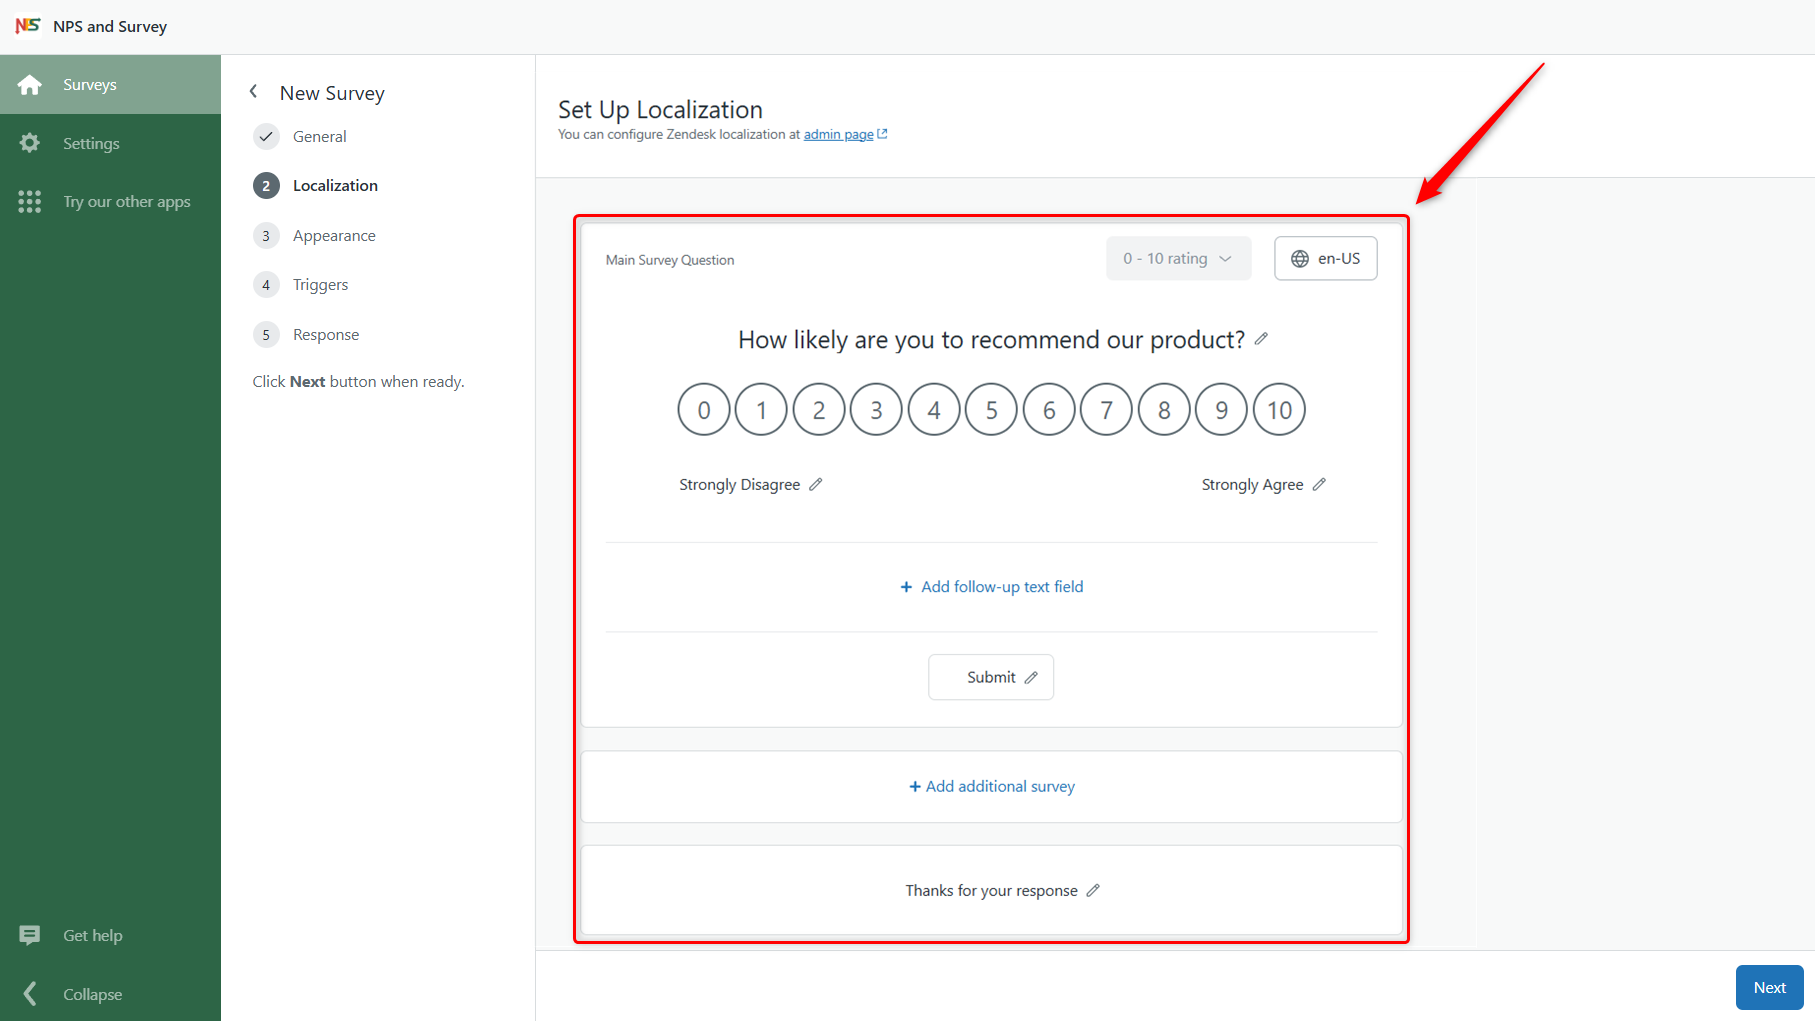Click the back chevron beside New Survey

click(253, 91)
